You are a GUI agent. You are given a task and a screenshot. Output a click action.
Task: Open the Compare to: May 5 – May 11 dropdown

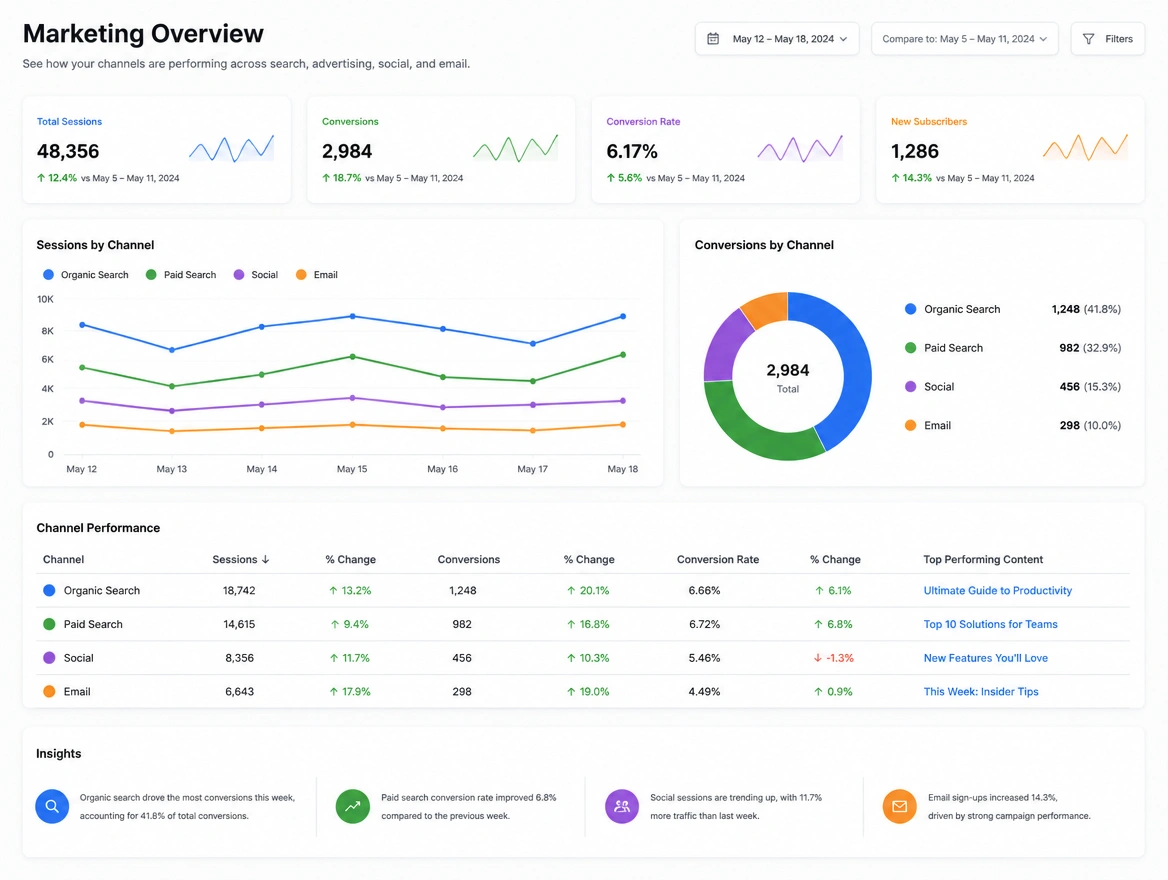point(965,39)
